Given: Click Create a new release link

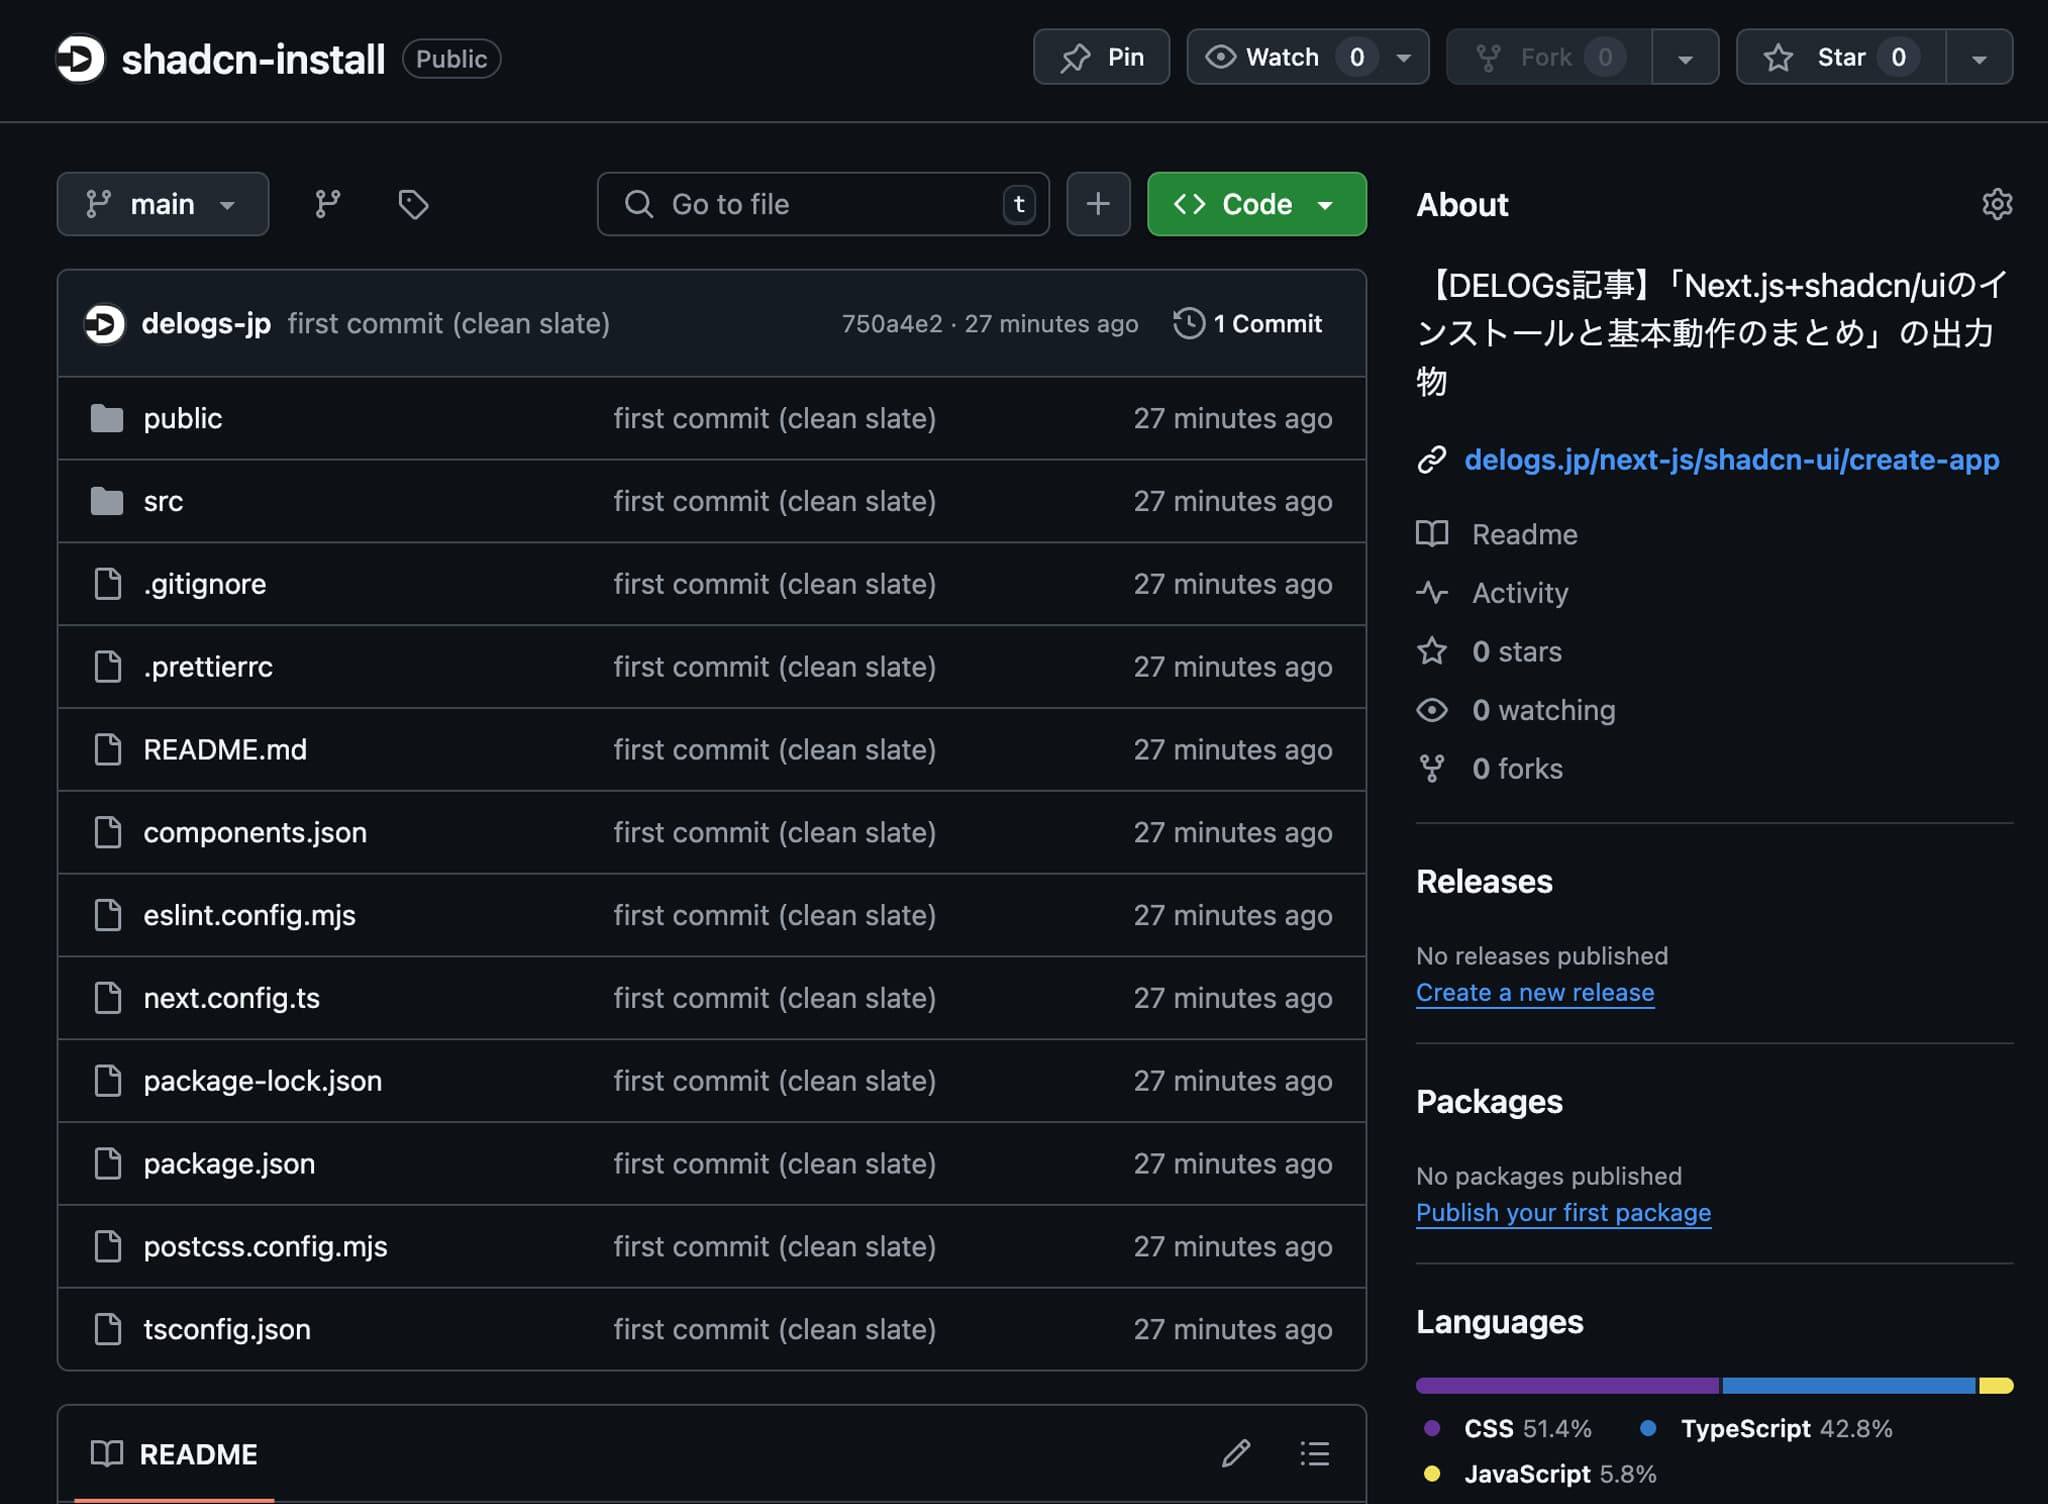Looking at the screenshot, I should tap(1535, 993).
